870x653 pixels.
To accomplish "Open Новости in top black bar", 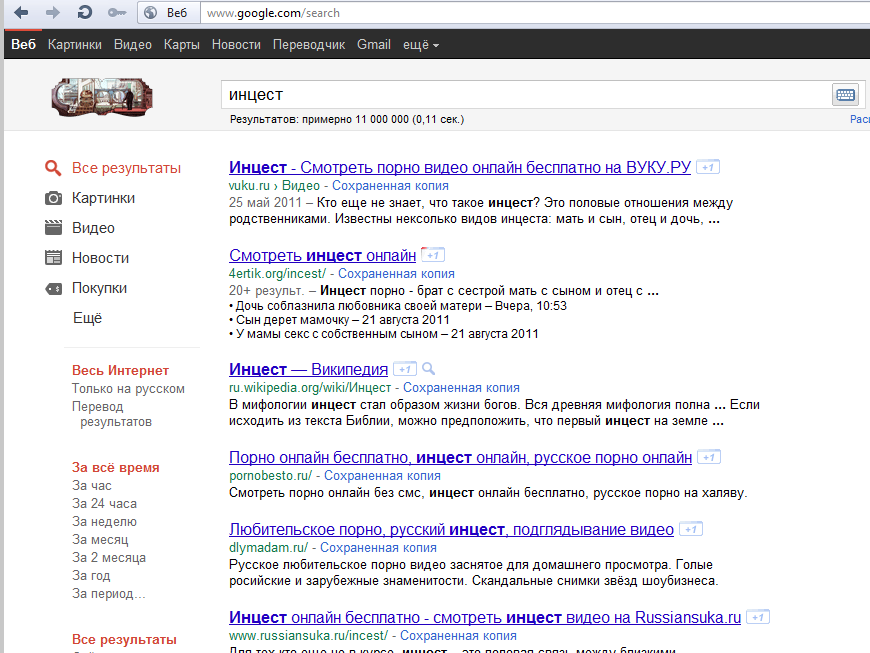I will 236,44.
